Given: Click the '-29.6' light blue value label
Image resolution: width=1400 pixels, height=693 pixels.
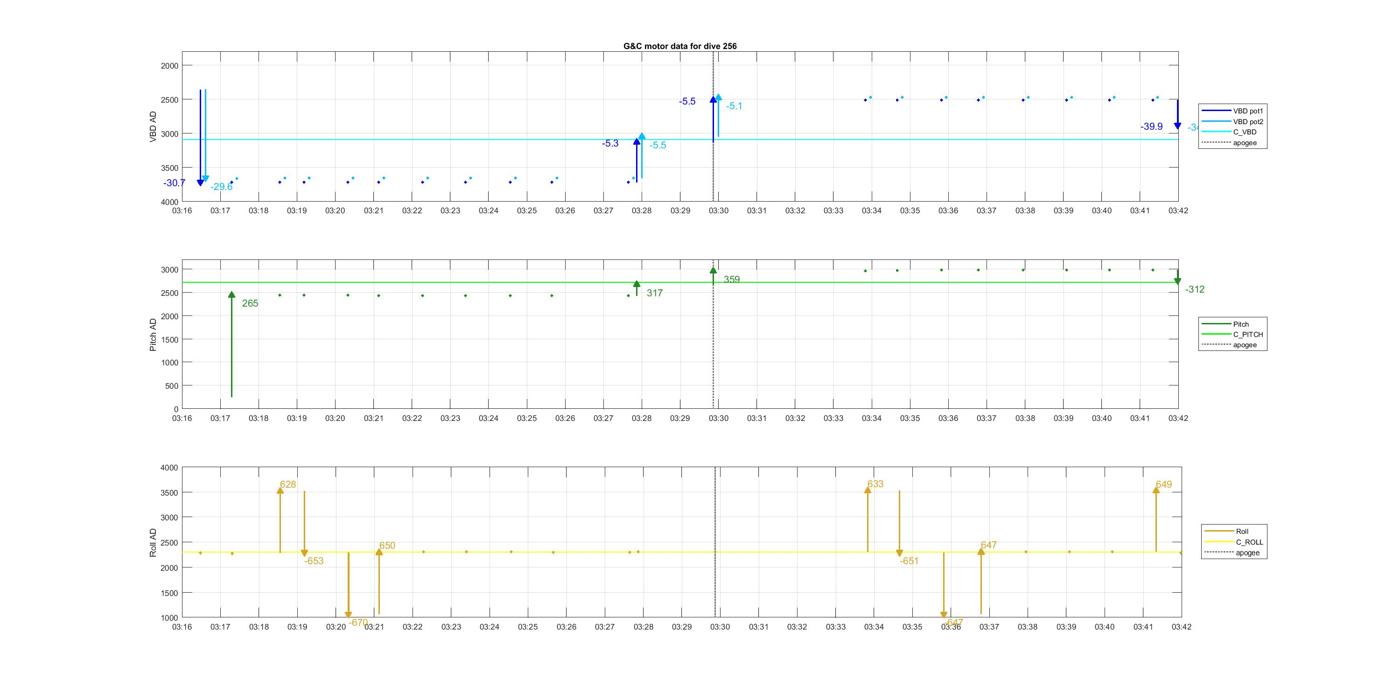Looking at the screenshot, I should click(x=221, y=187).
